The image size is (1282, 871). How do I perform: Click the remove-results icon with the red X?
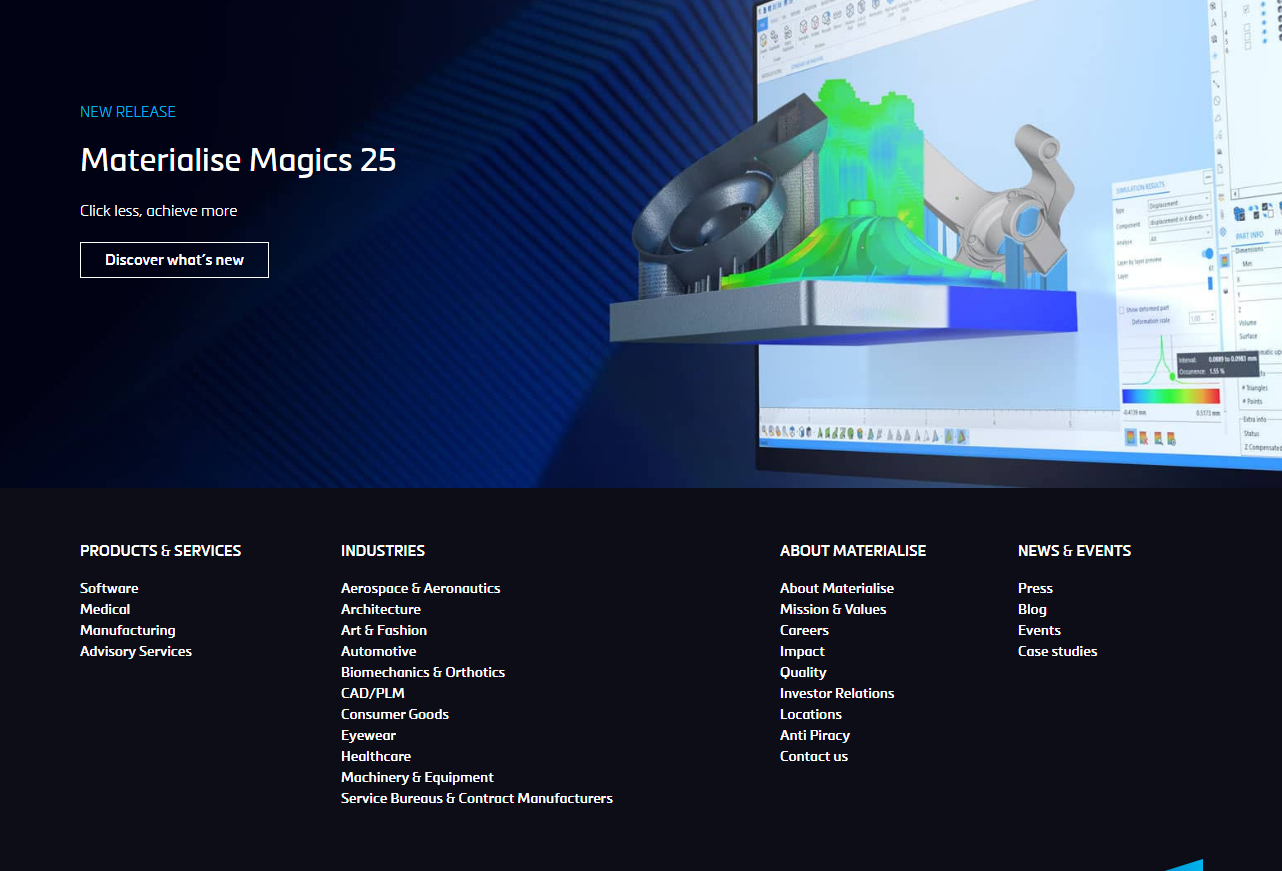tap(1144, 437)
